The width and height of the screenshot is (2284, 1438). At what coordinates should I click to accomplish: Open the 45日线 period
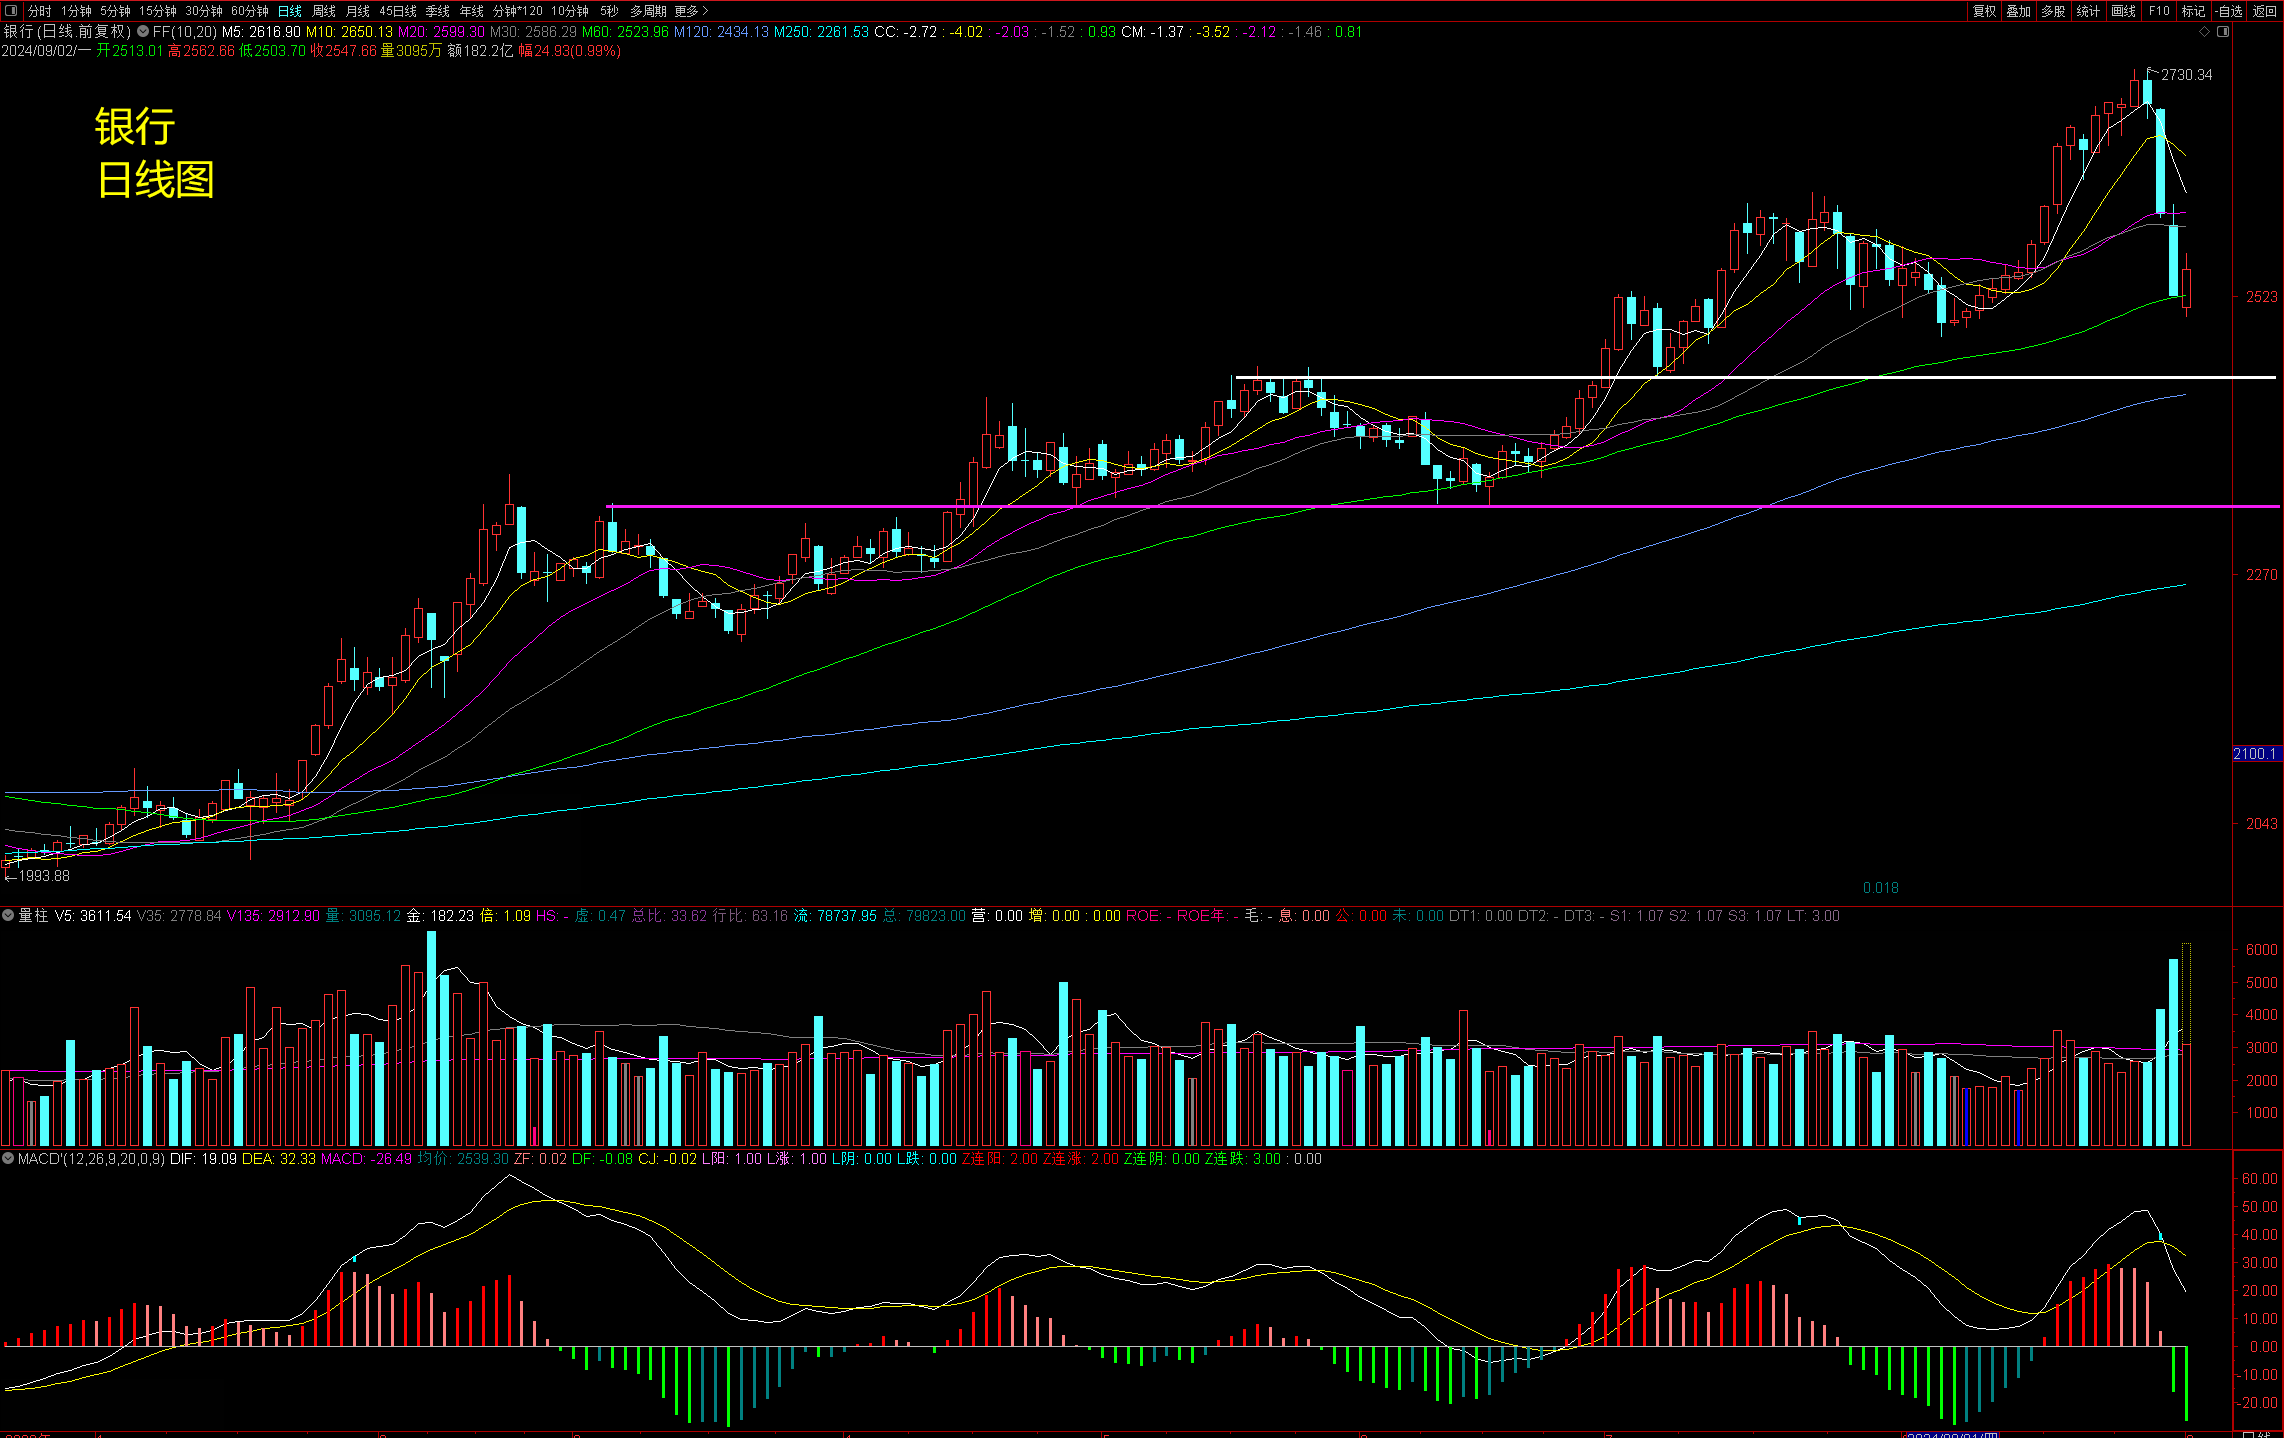coord(398,11)
